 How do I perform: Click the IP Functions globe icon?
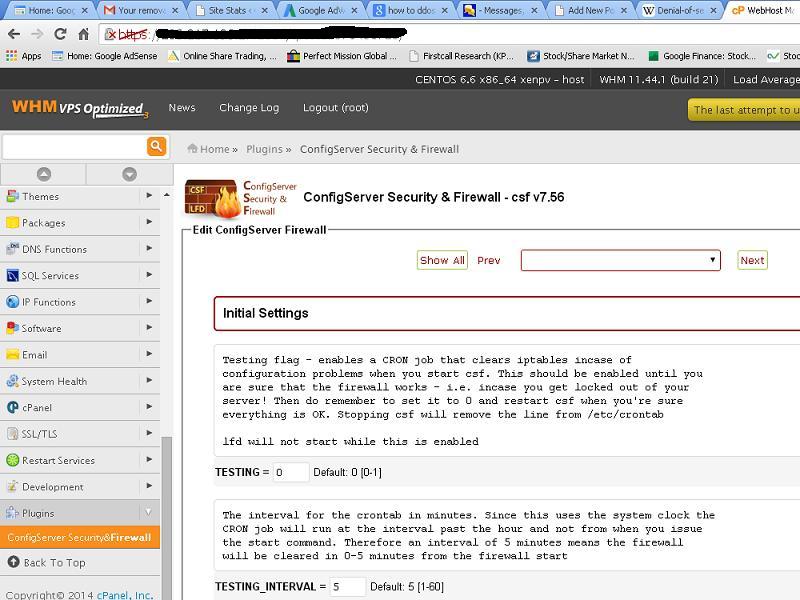(12, 302)
